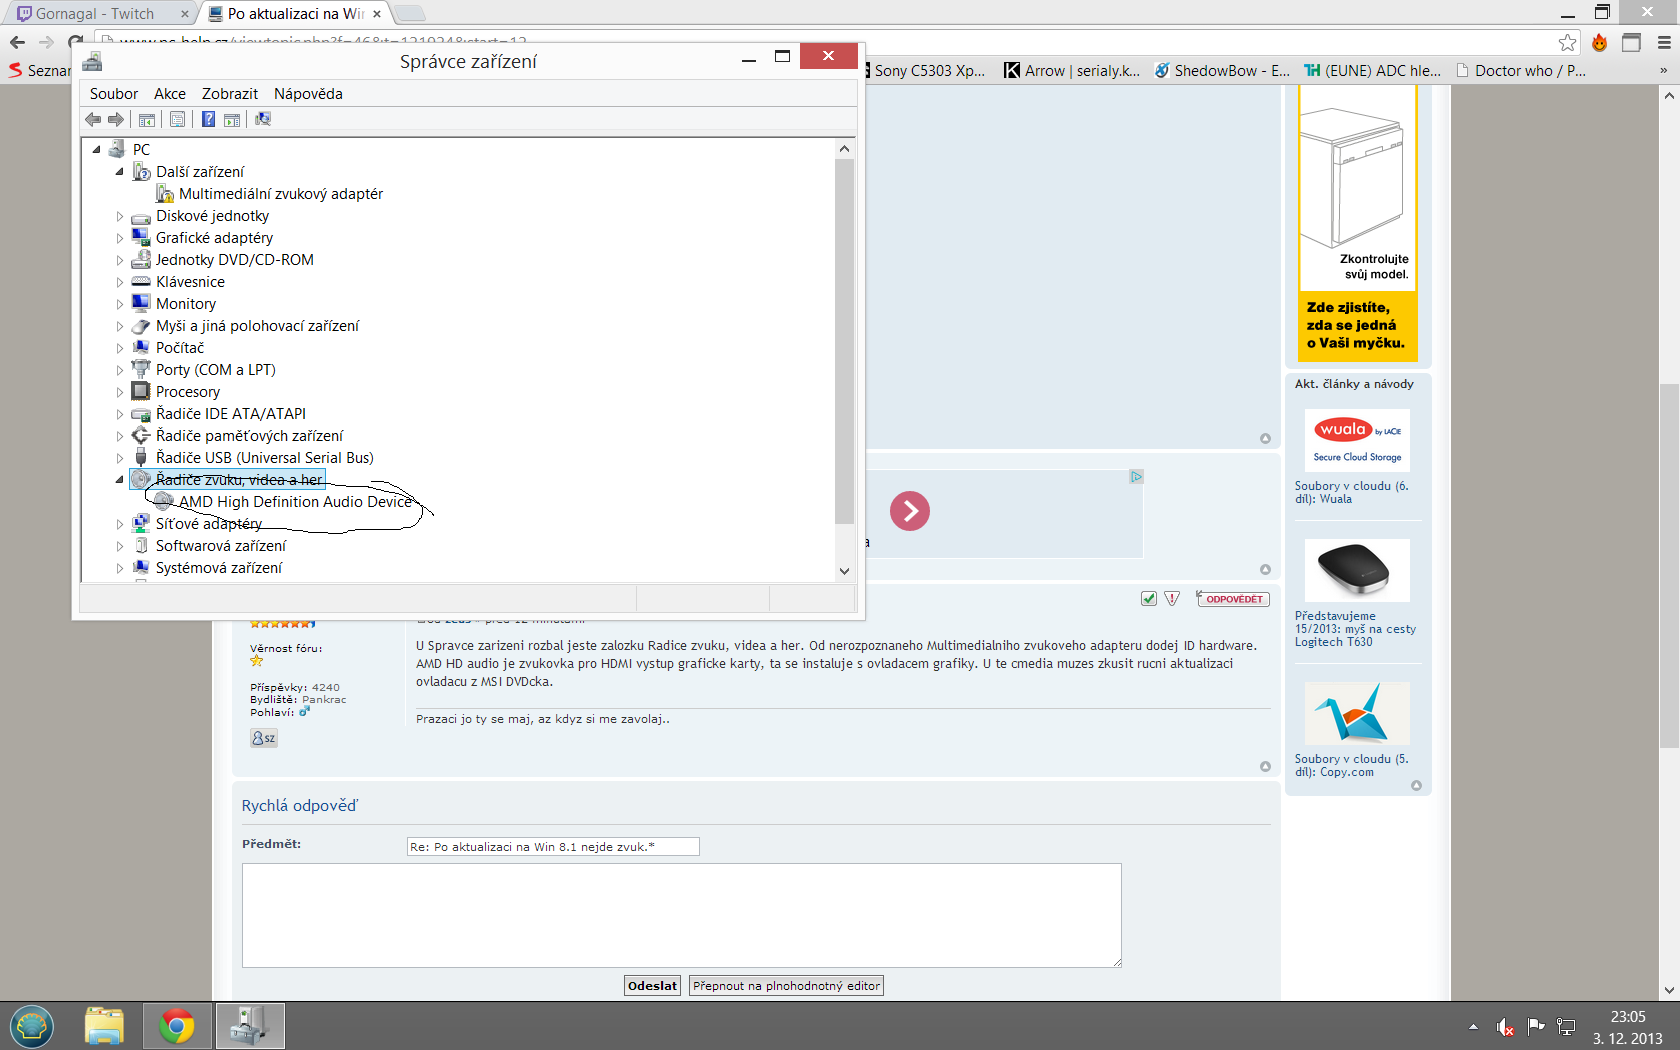This screenshot has height=1050, width=1680.
Task: Switch to the Po aktualizaci na Win tab
Action: click(x=295, y=14)
